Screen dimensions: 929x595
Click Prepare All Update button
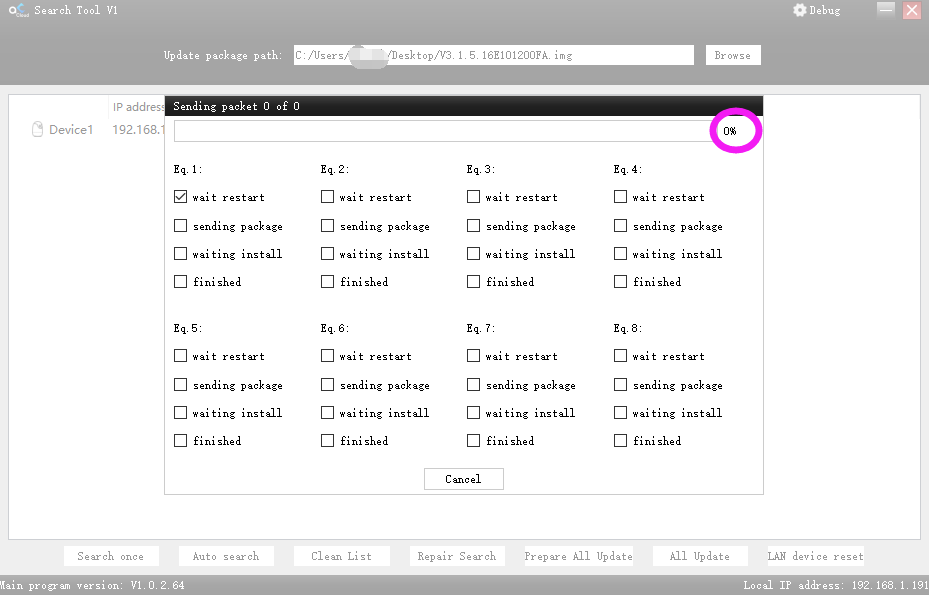click(578, 556)
